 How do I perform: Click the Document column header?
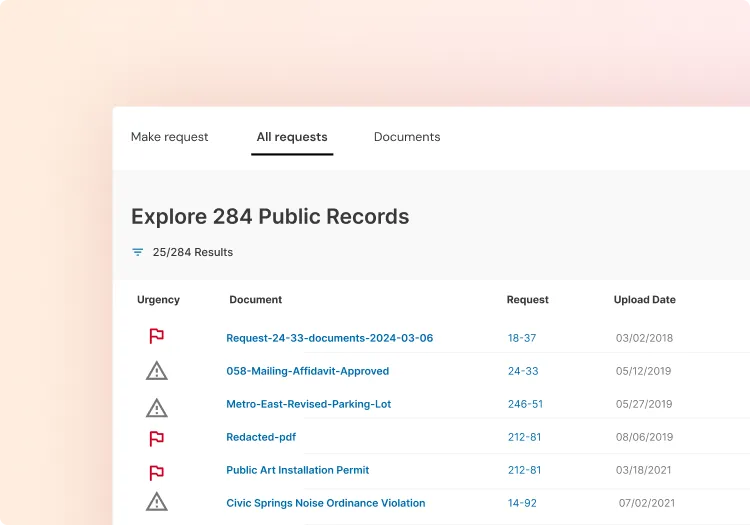(255, 299)
